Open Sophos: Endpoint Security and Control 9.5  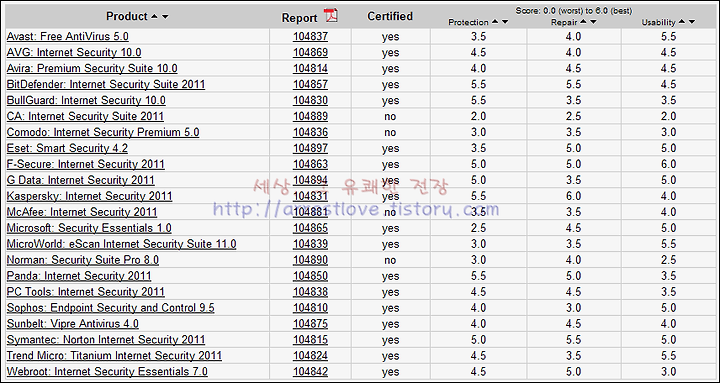pyautogui.click(x=110, y=308)
